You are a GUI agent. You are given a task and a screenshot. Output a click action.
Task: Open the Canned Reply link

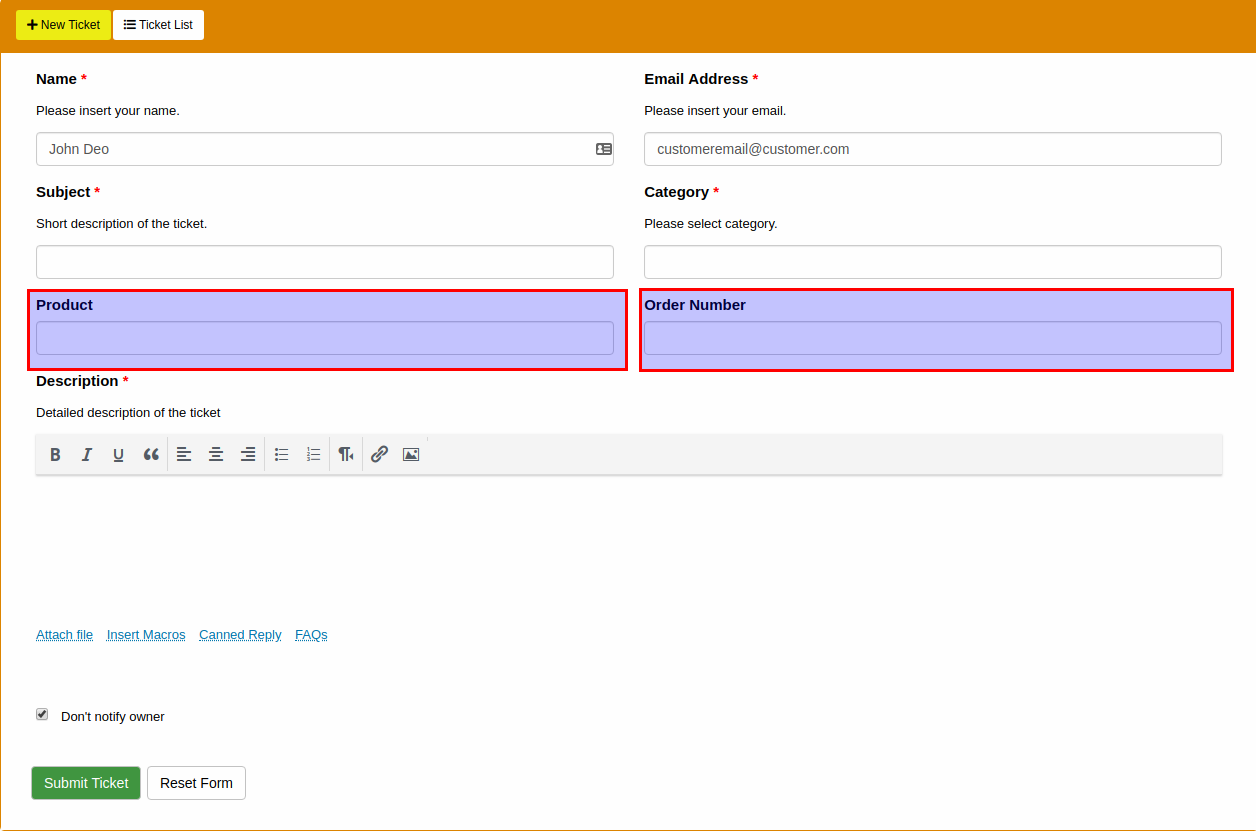[x=240, y=634]
